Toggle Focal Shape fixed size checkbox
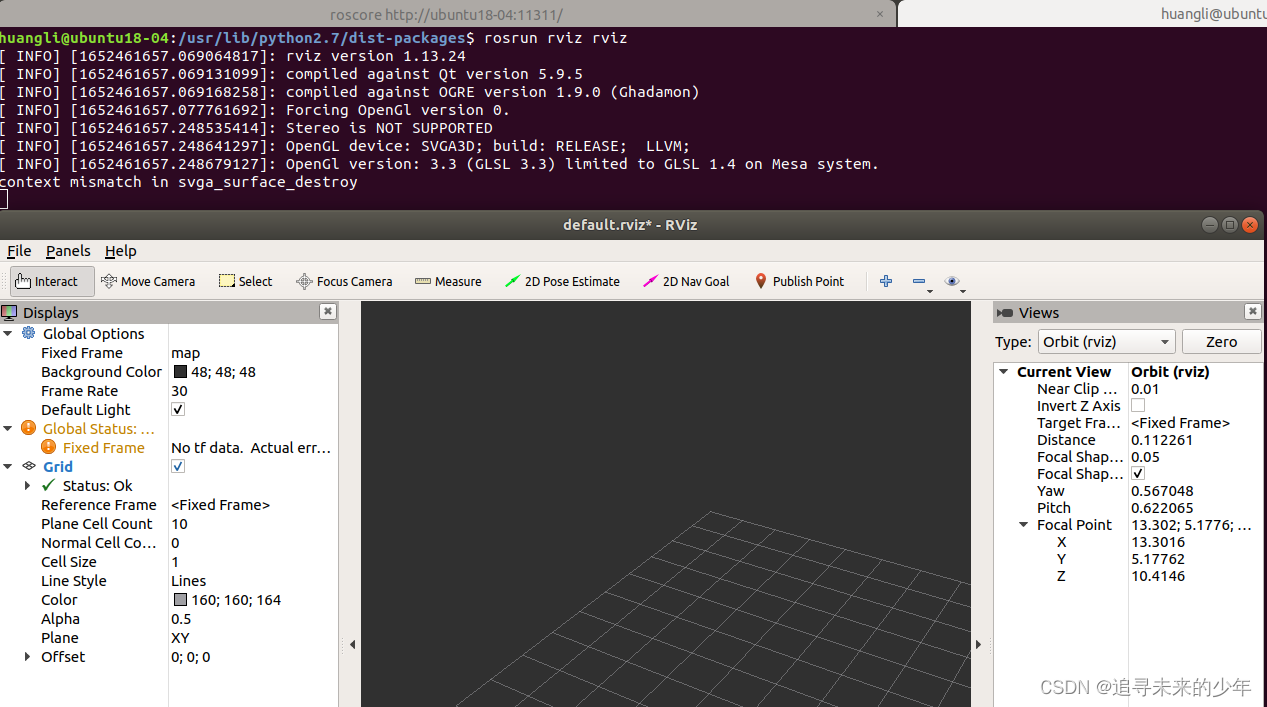1267x707 pixels. [x=1138, y=473]
